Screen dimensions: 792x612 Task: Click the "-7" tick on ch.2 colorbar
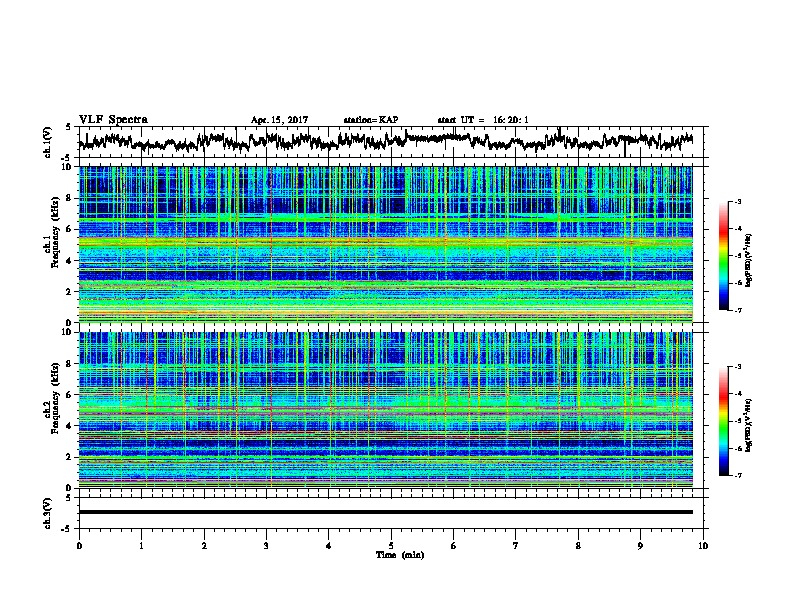737,475
